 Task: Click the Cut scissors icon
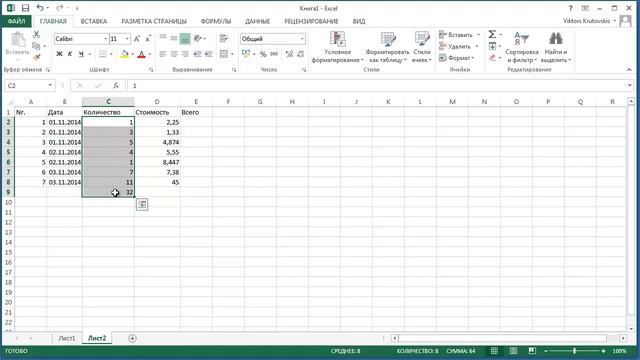coord(37,35)
